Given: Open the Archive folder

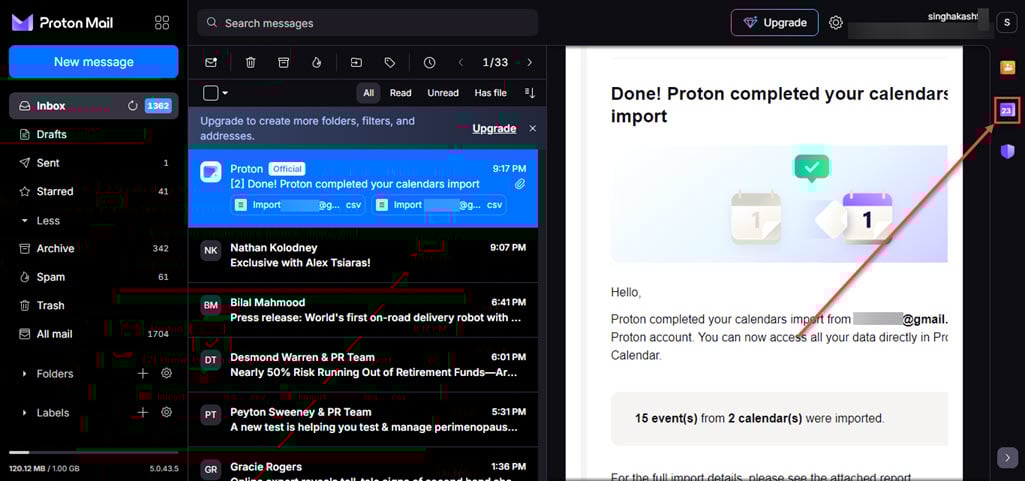Looking at the screenshot, I should click(x=93, y=248).
